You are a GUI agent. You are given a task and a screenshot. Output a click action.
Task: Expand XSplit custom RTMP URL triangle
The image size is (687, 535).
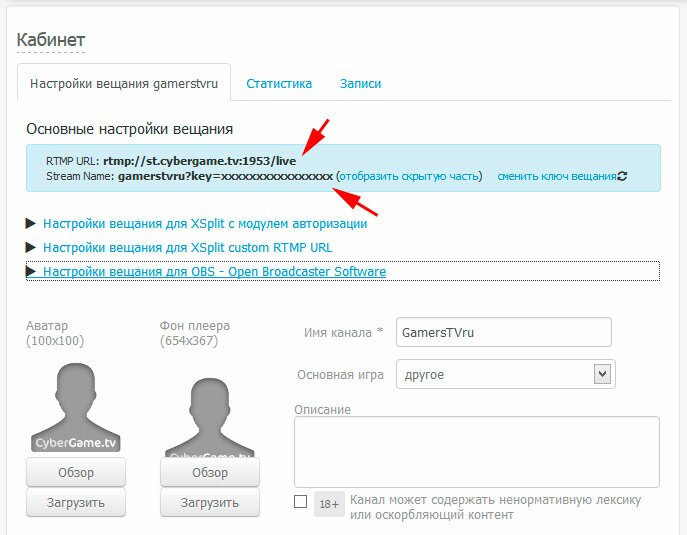(31, 248)
